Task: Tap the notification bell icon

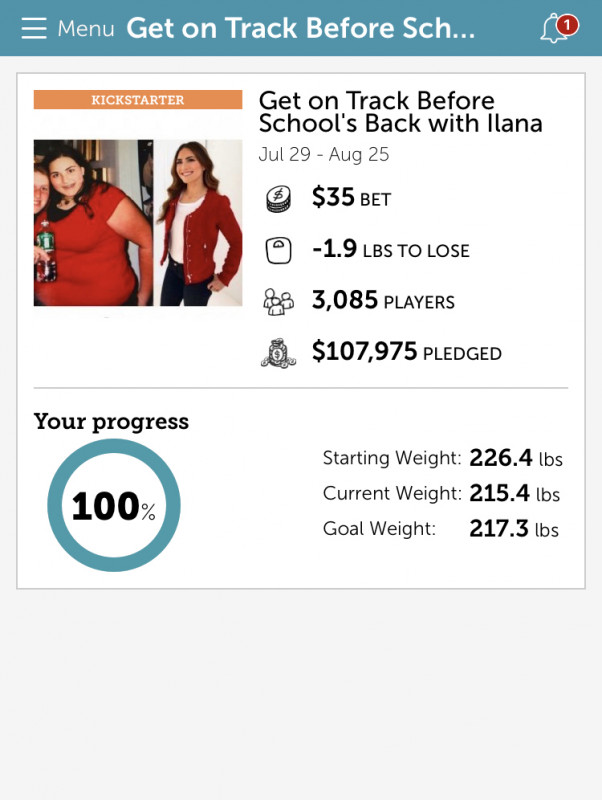Action: pos(554,30)
